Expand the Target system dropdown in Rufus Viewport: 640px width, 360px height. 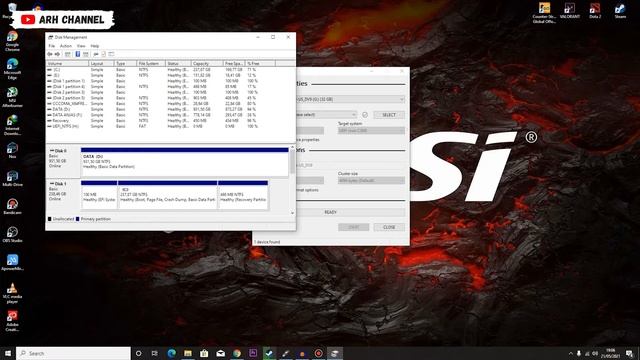[371, 131]
